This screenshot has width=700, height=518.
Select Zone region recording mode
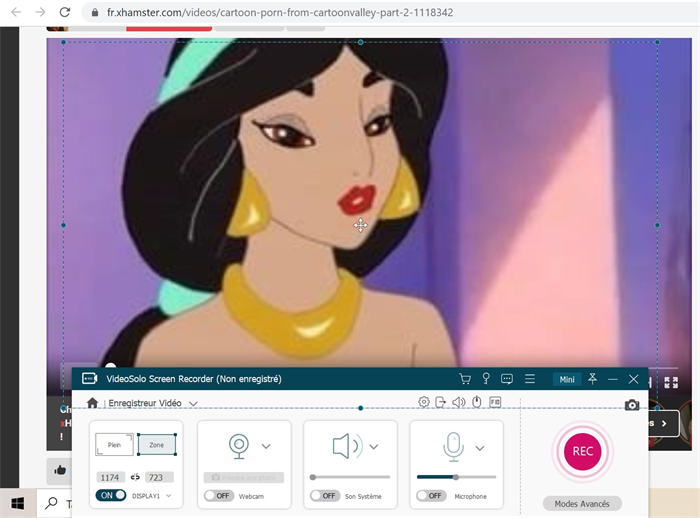[157, 445]
